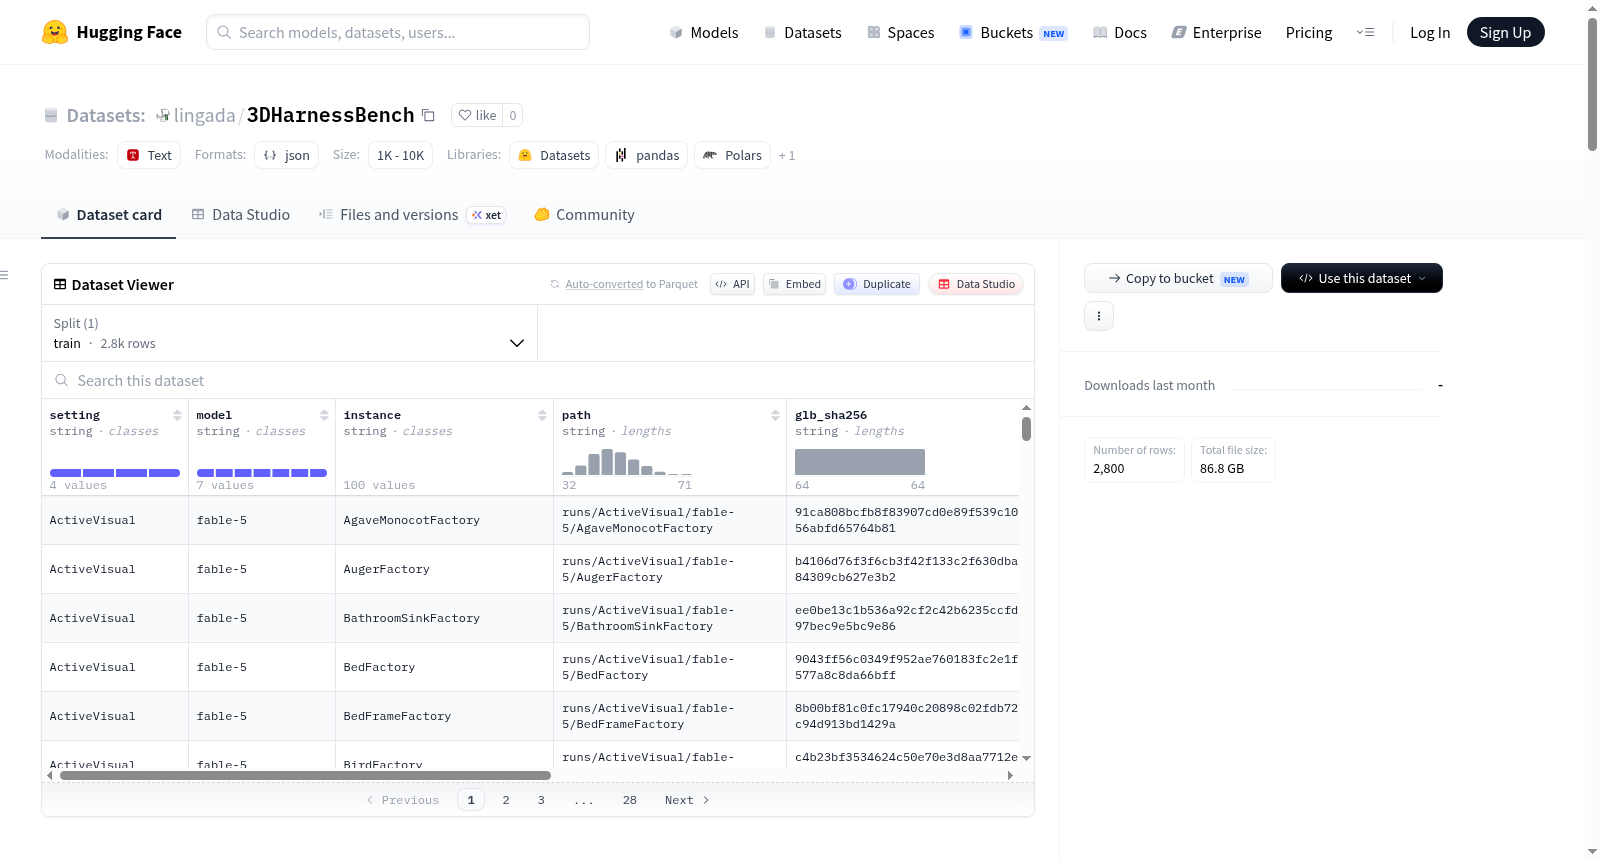This screenshot has width=1600, height=861.
Task: Click Next page in pagination
Action: (x=687, y=800)
